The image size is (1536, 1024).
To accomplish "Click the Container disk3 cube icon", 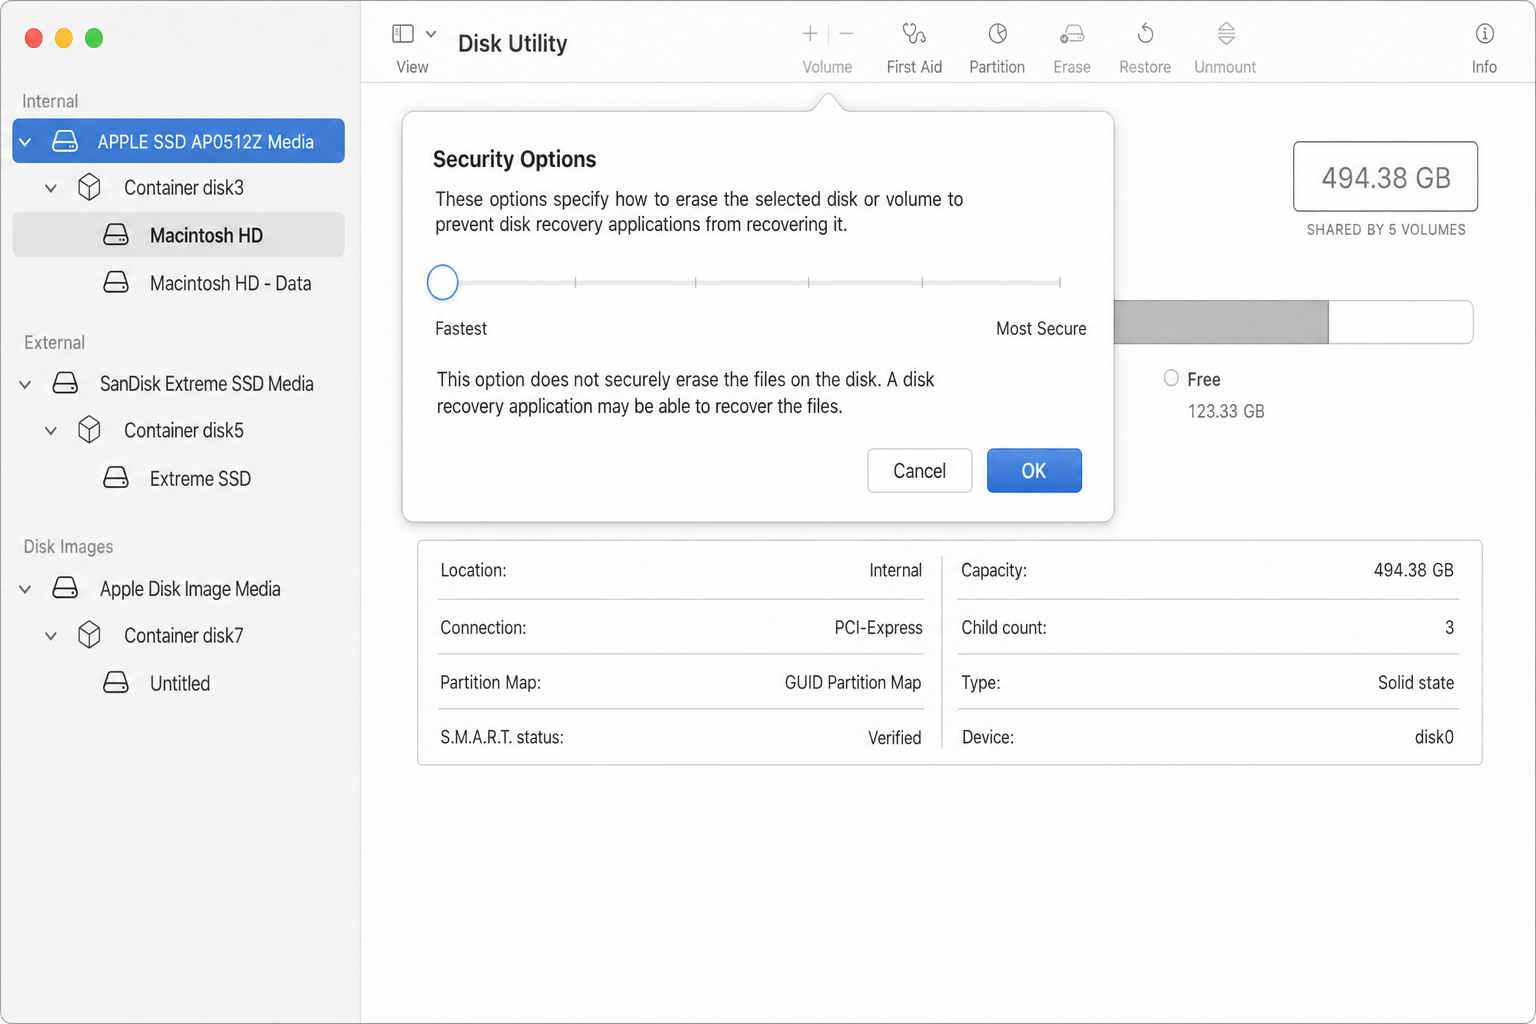I will click(x=89, y=187).
